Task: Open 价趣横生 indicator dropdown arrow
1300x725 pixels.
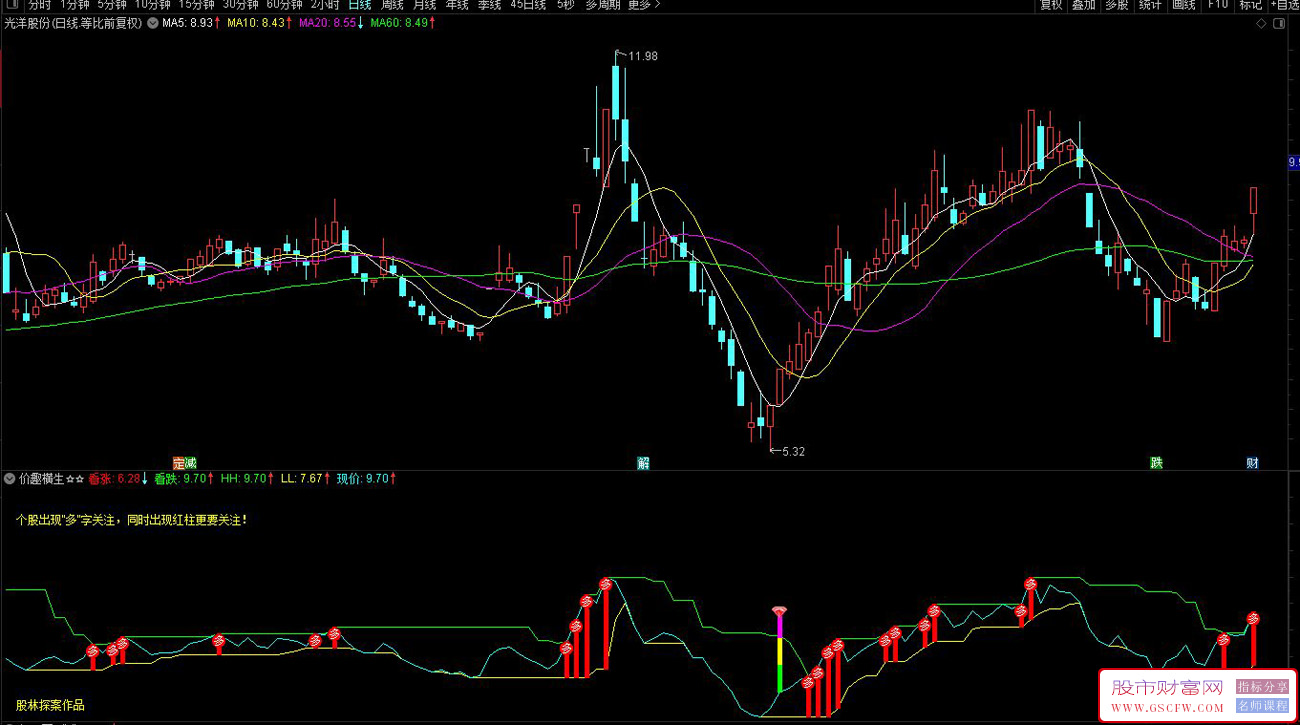Action: tap(10, 478)
